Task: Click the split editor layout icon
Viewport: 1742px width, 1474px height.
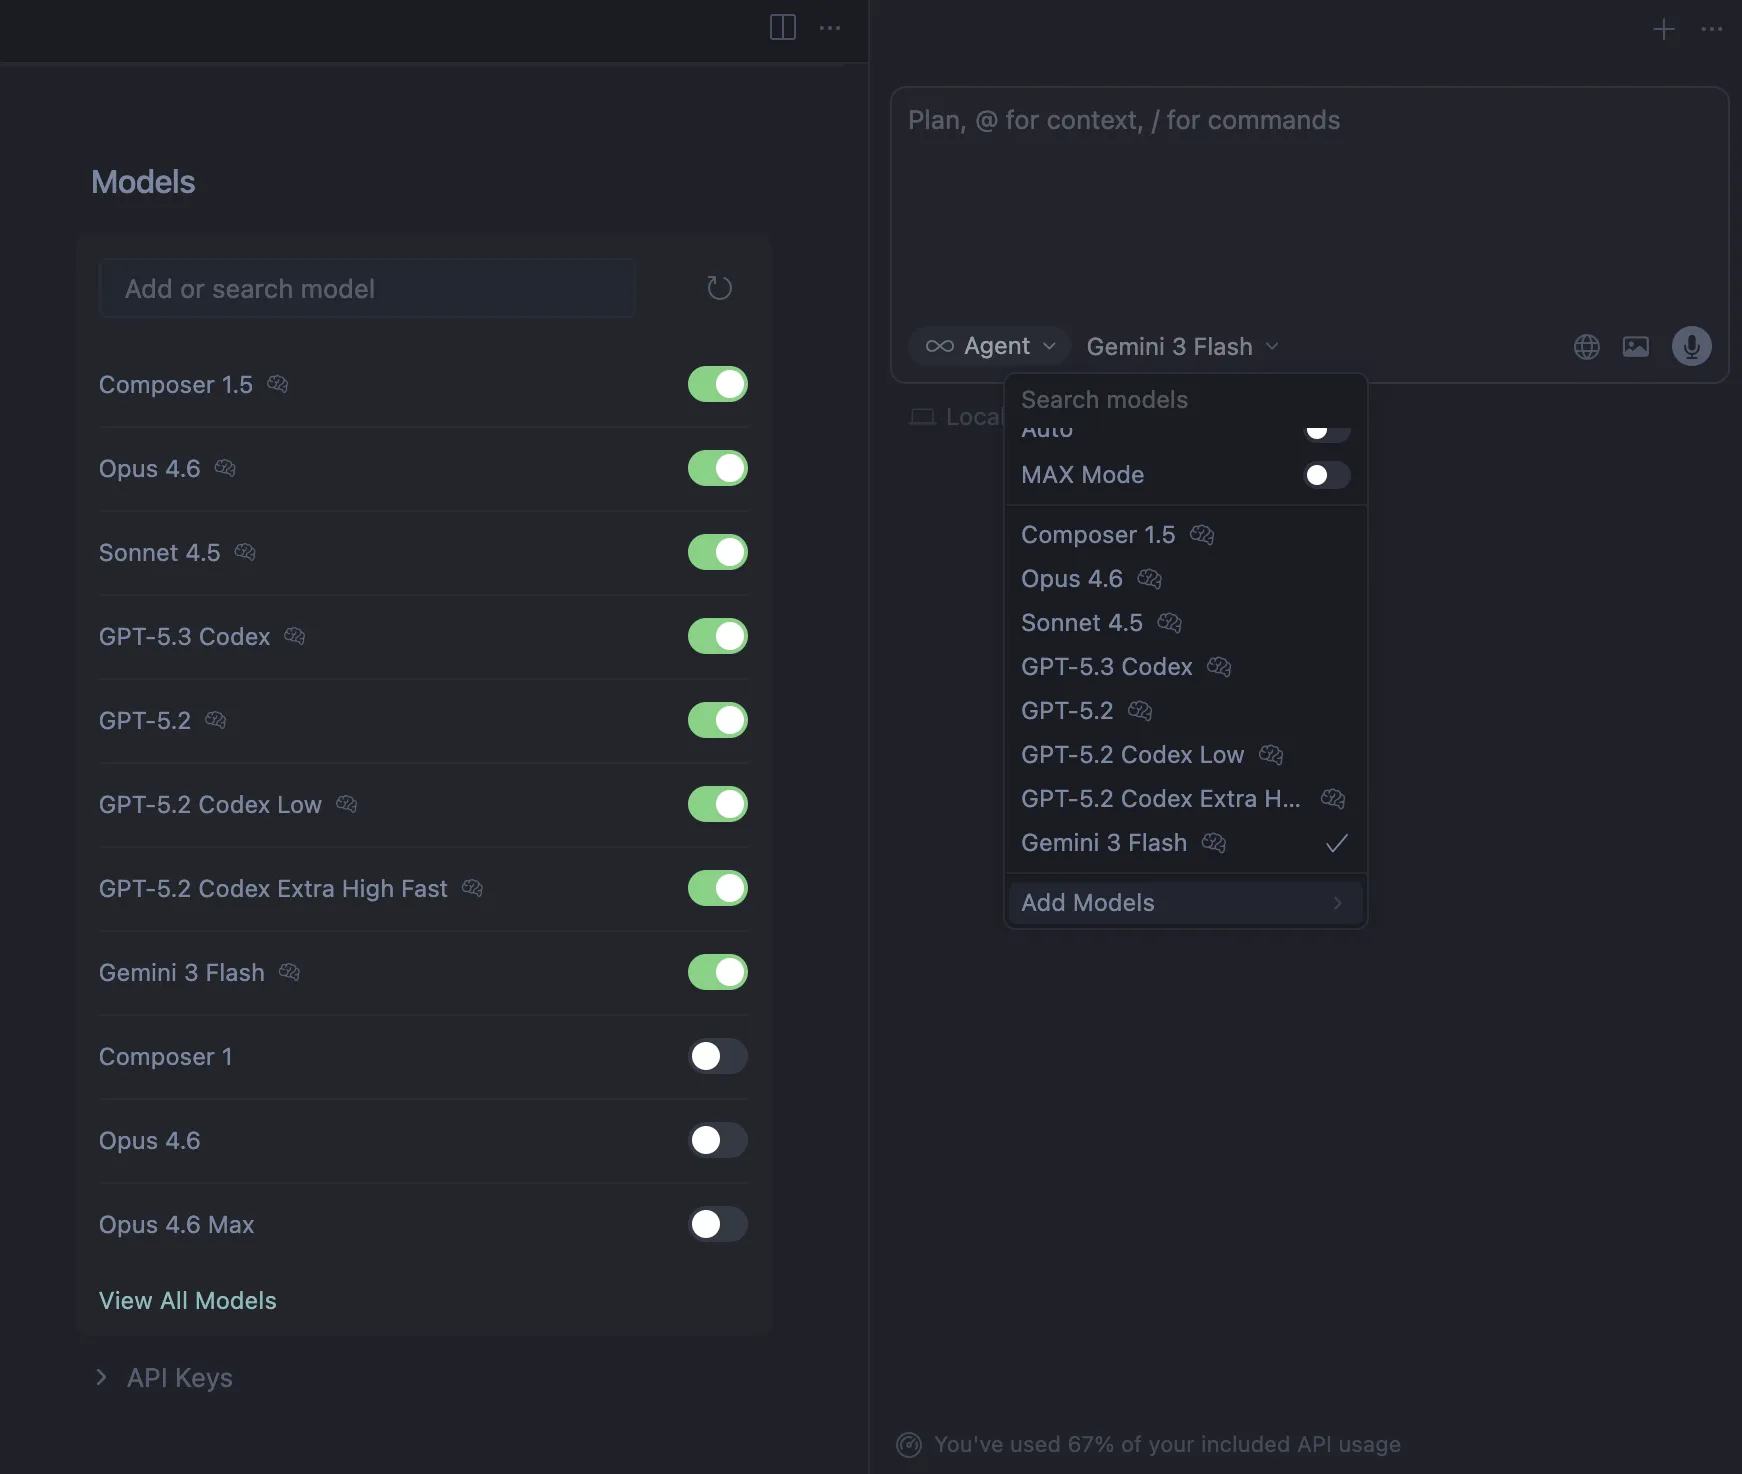Action: click(782, 28)
